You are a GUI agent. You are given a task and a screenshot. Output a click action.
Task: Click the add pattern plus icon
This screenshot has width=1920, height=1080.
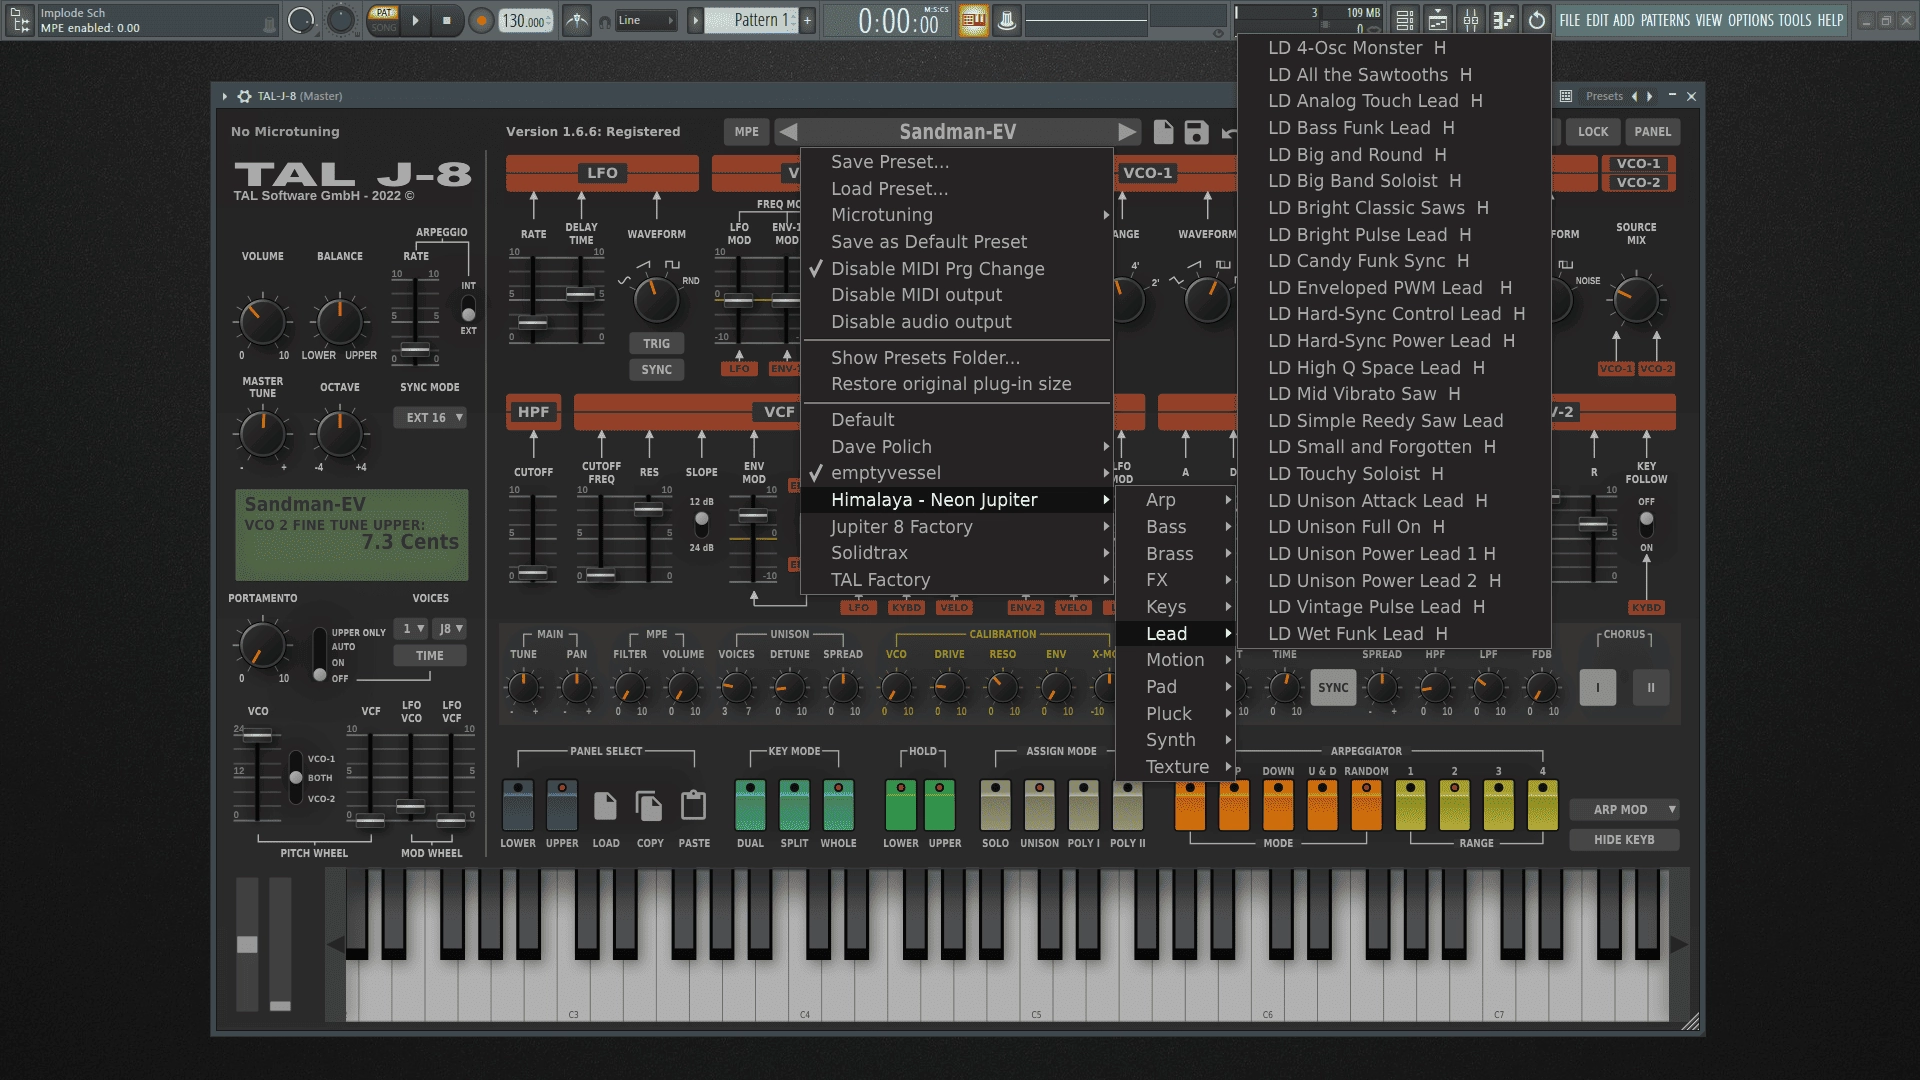coord(808,20)
